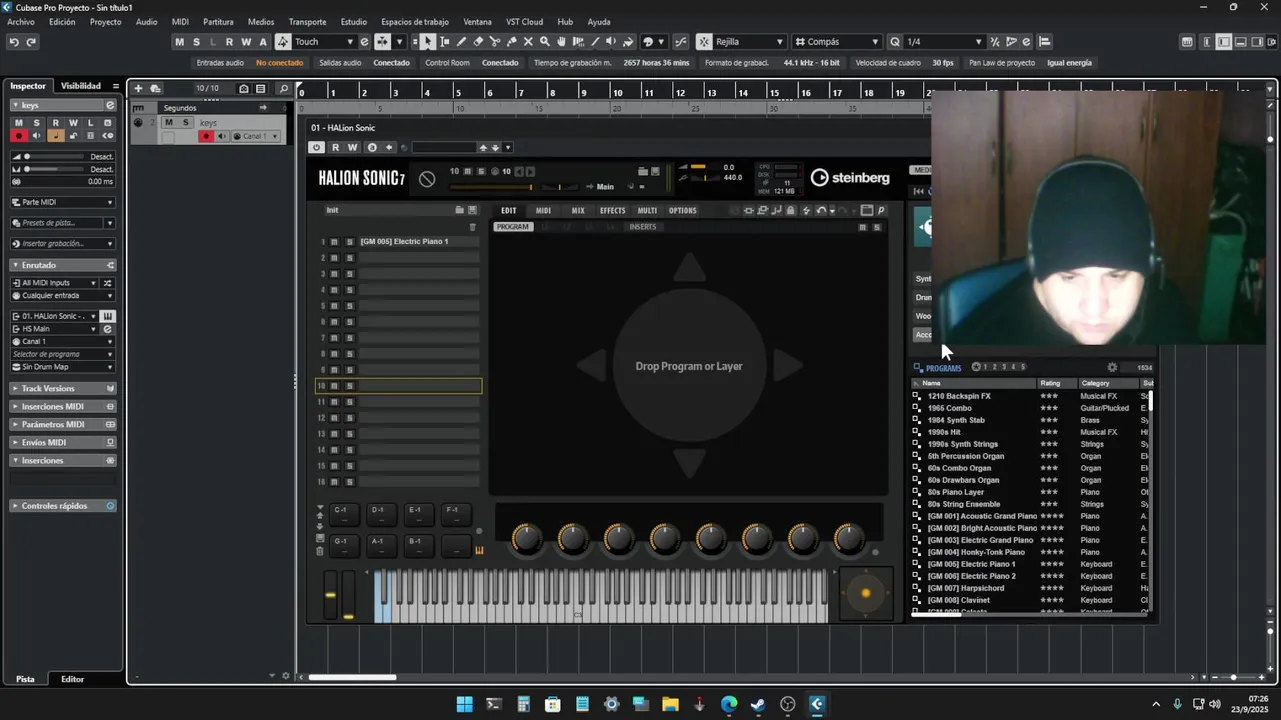Delete program with the slot rack trash icon

point(473,227)
